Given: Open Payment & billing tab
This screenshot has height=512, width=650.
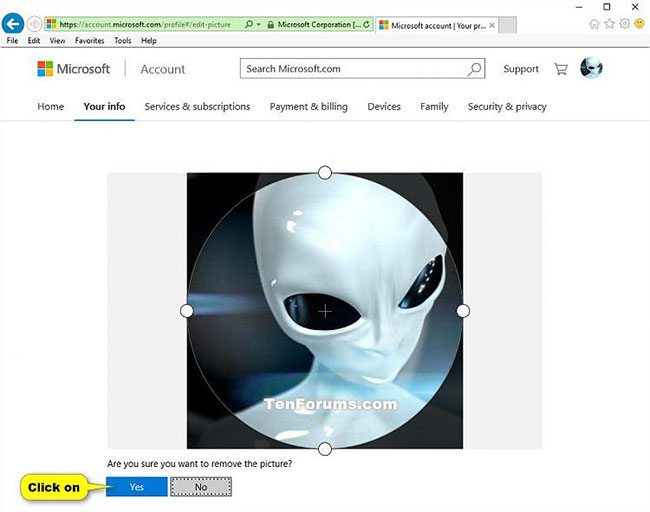Looking at the screenshot, I should coord(309,107).
